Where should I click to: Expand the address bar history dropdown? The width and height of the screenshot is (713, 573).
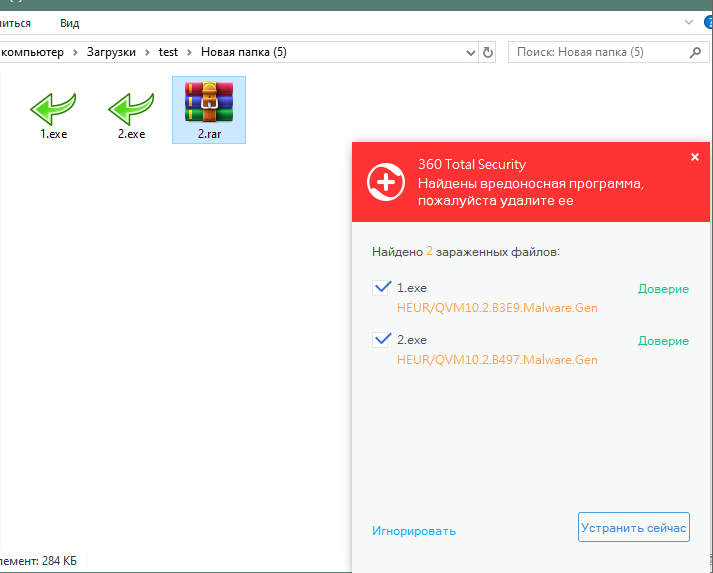(471, 53)
